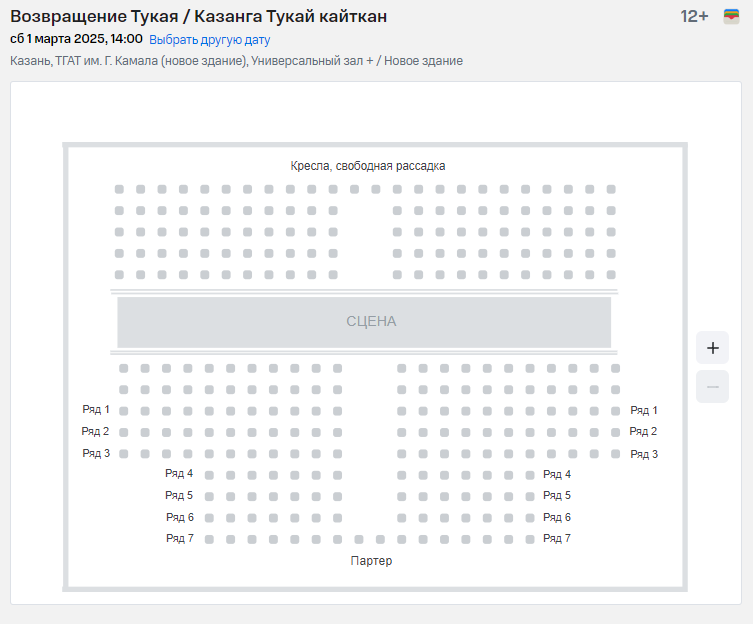The height and width of the screenshot is (624, 753).
Task: Click the wallet icon beside 12+
Action: [731, 17]
